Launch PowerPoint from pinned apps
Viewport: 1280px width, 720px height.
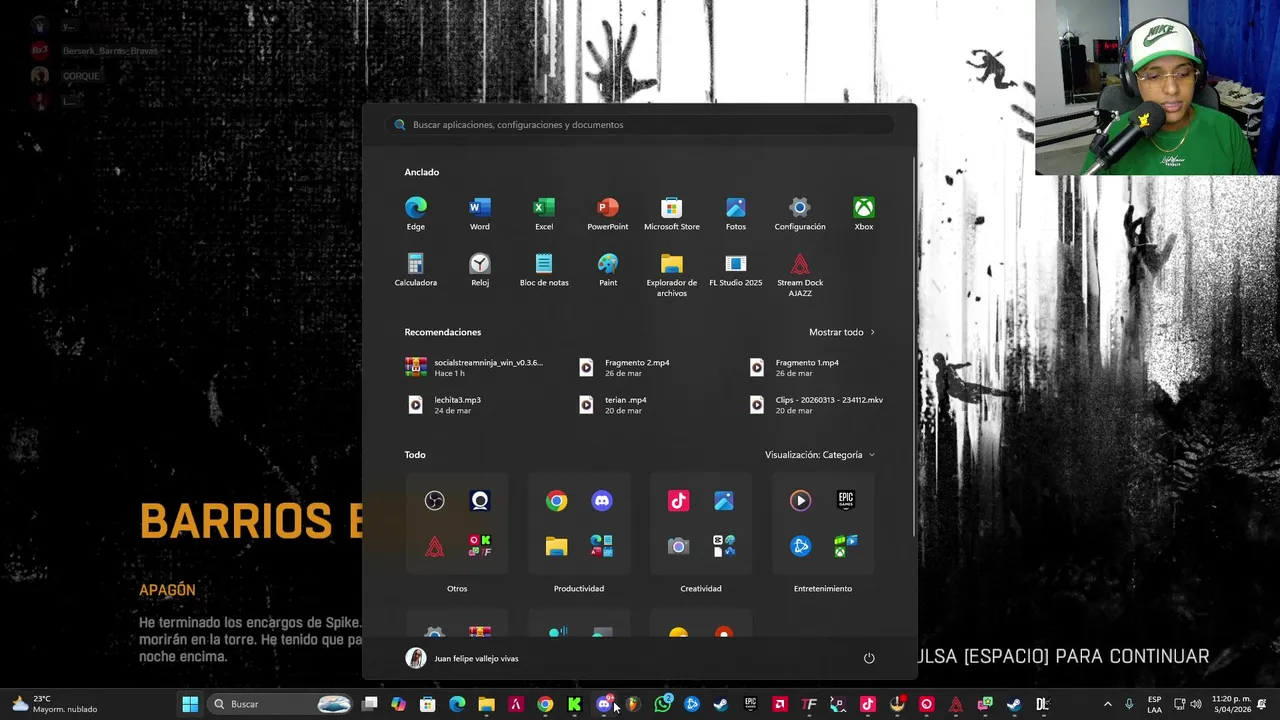click(x=608, y=213)
